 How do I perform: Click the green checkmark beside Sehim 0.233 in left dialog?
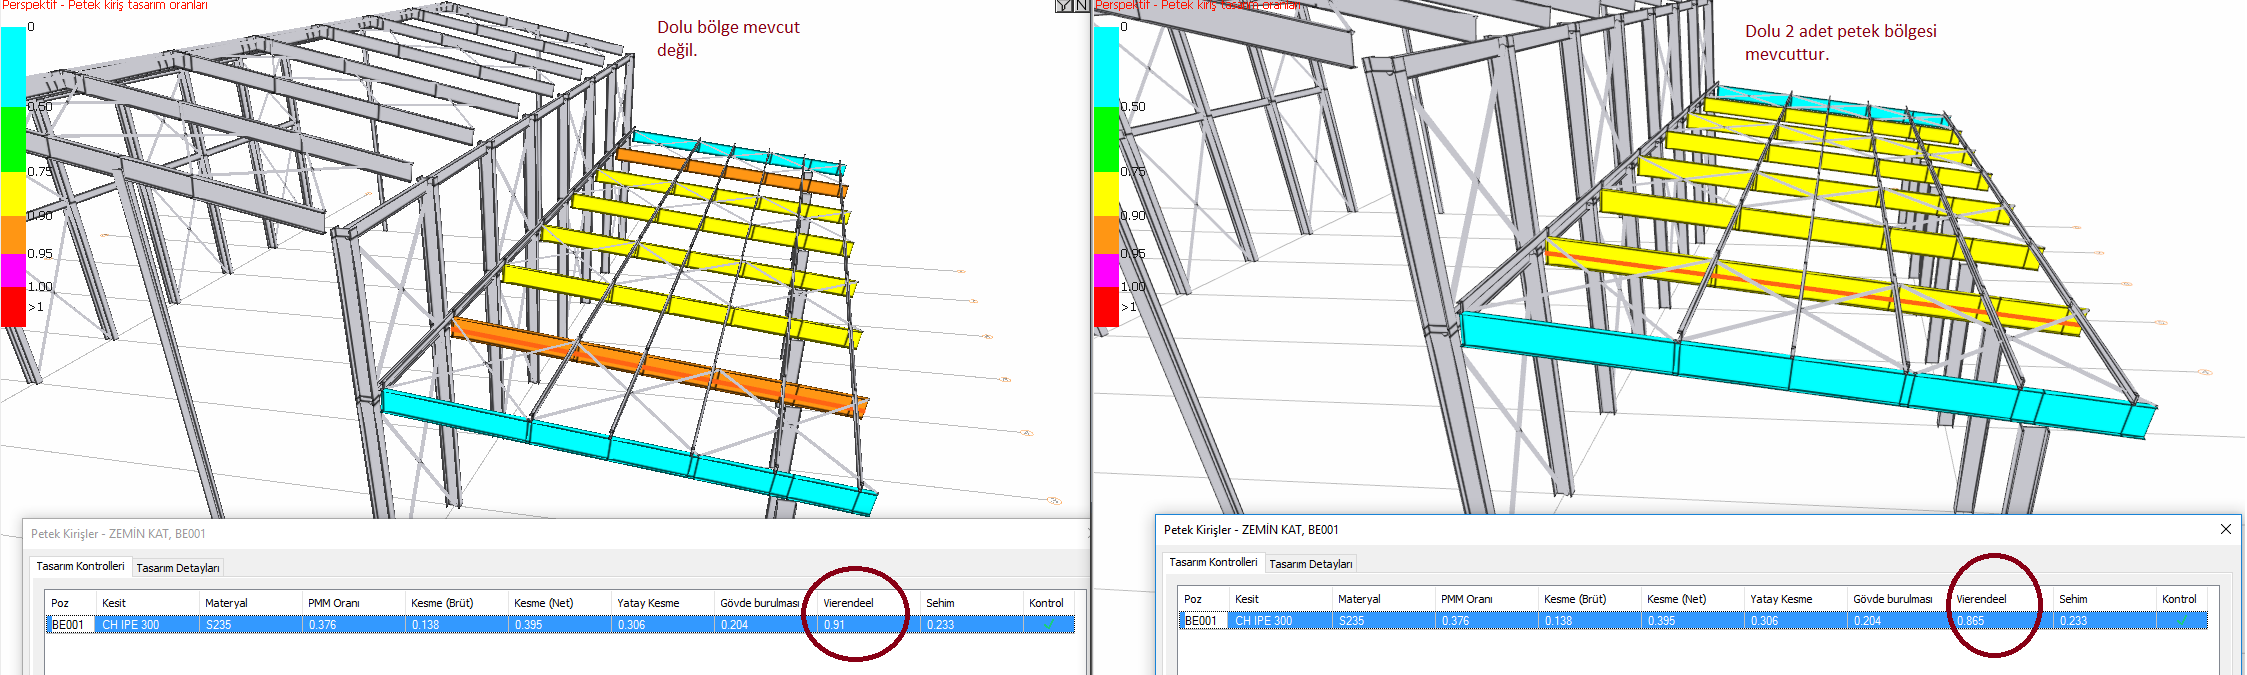point(1048,624)
